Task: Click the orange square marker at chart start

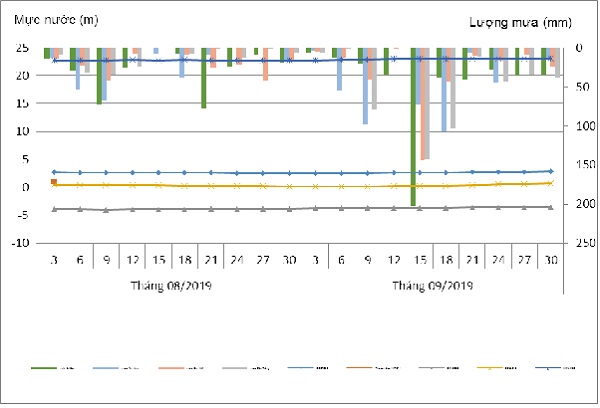Action: point(53,182)
